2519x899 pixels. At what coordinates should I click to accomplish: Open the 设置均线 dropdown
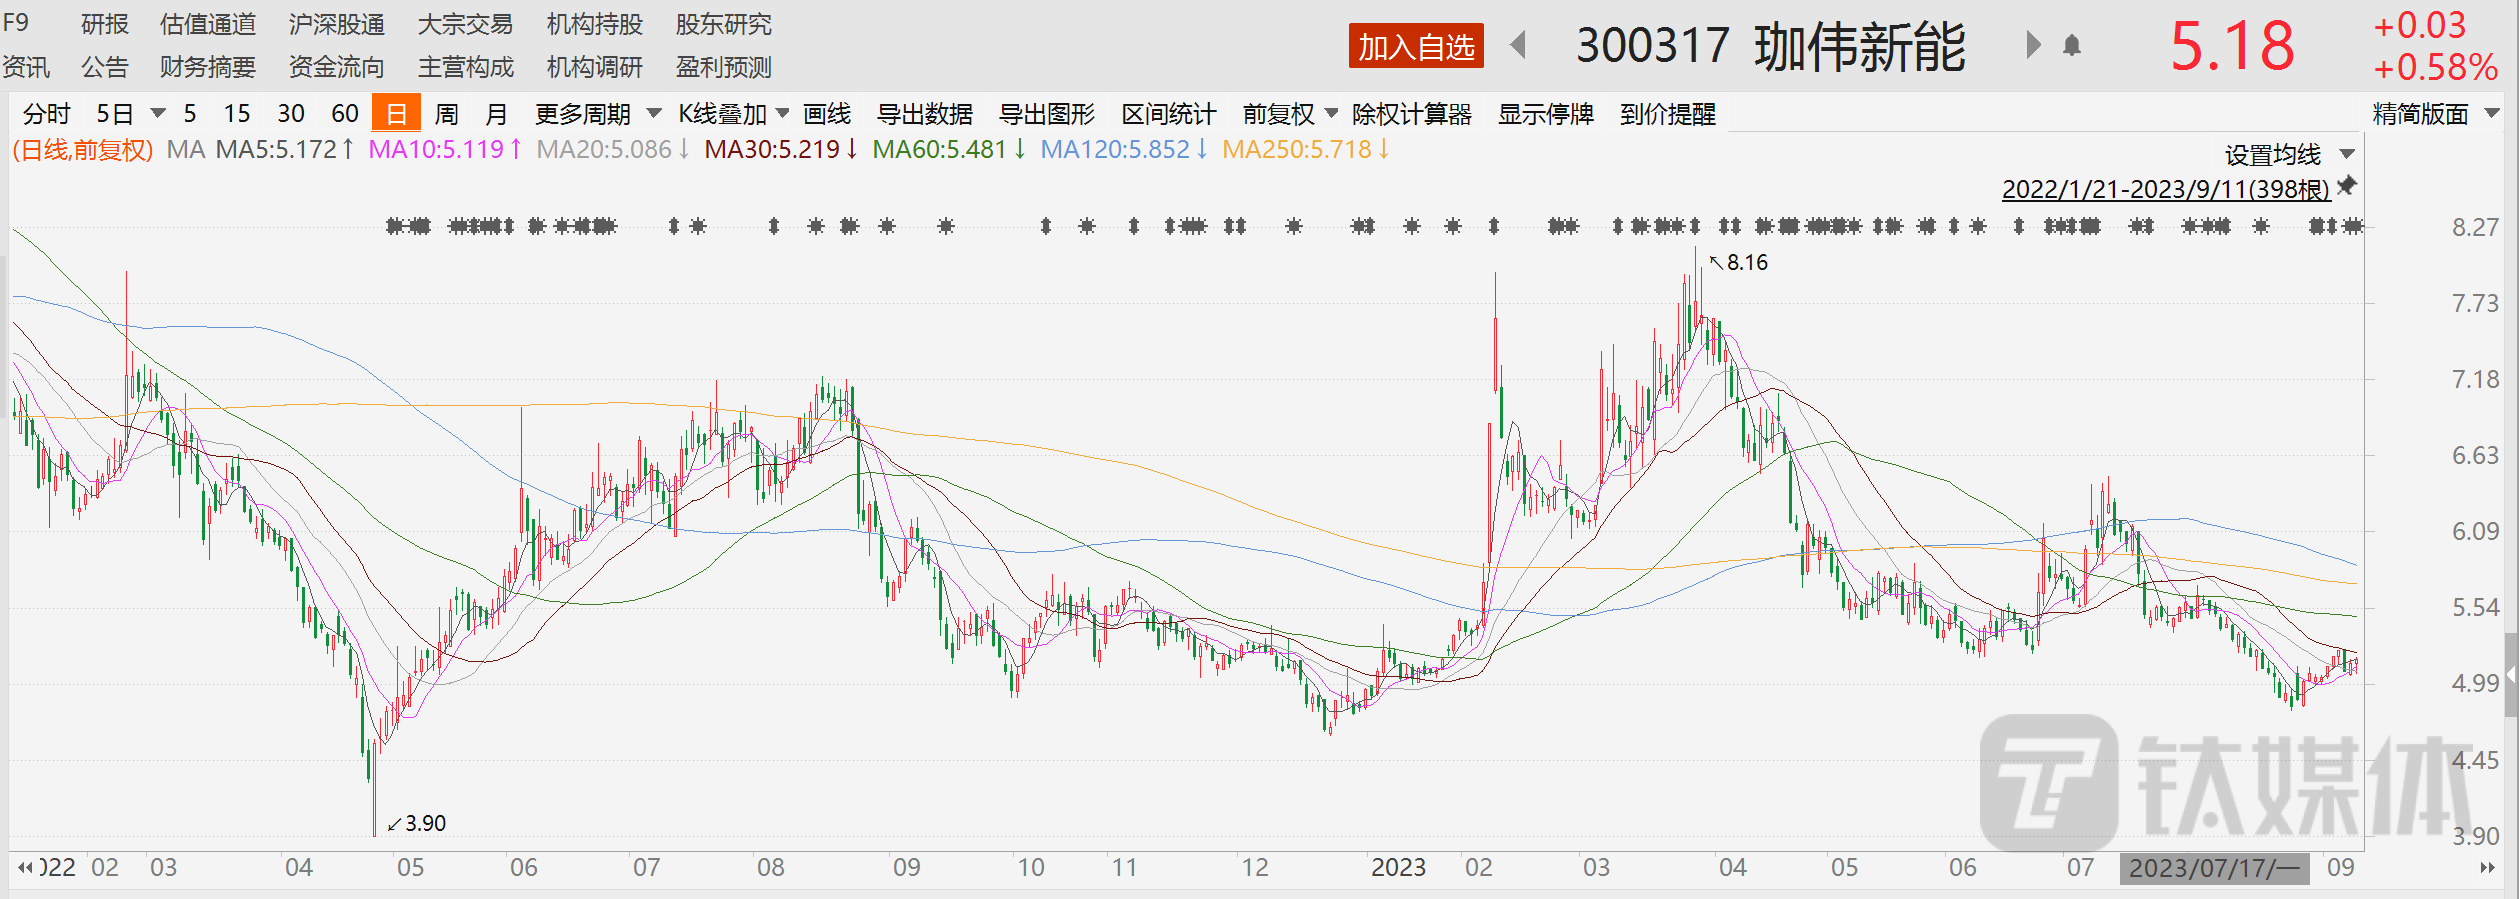(x=2289, y=155)
